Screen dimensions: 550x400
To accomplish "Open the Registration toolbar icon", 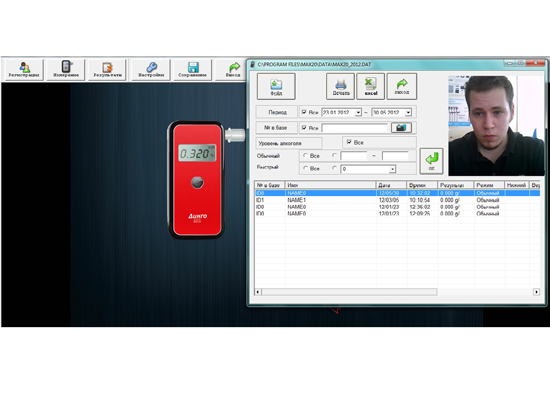I will click(24, 69).
